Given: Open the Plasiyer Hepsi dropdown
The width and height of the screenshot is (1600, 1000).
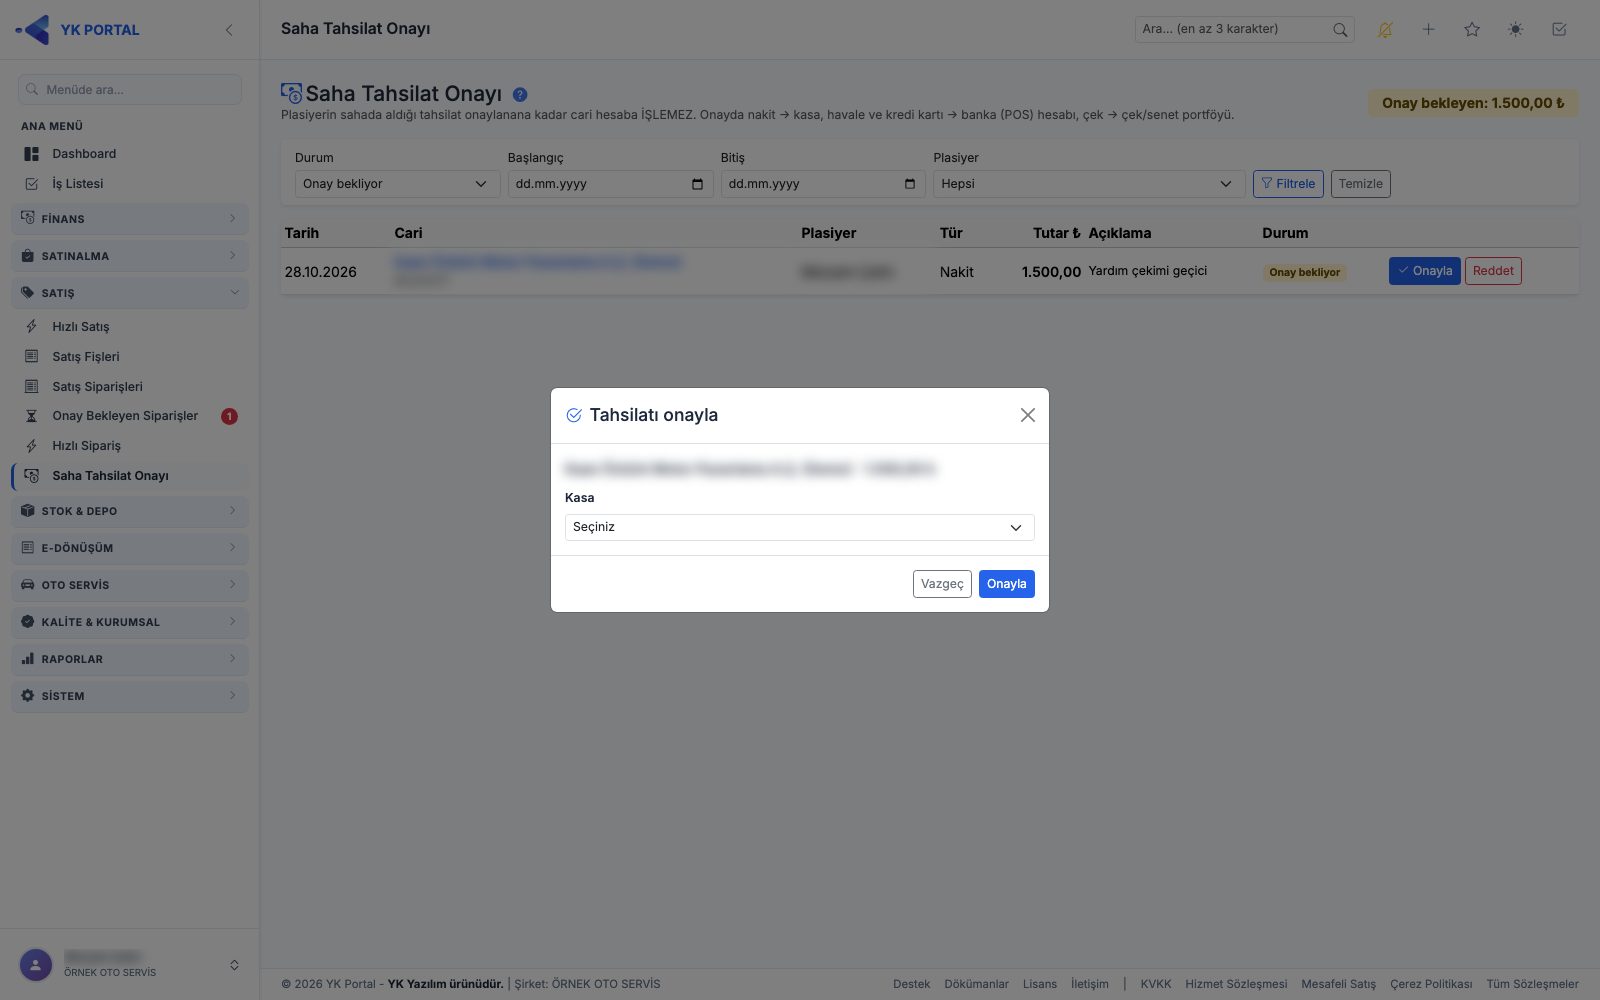Looking at the screenshot, I should [x=1089, y=184].
